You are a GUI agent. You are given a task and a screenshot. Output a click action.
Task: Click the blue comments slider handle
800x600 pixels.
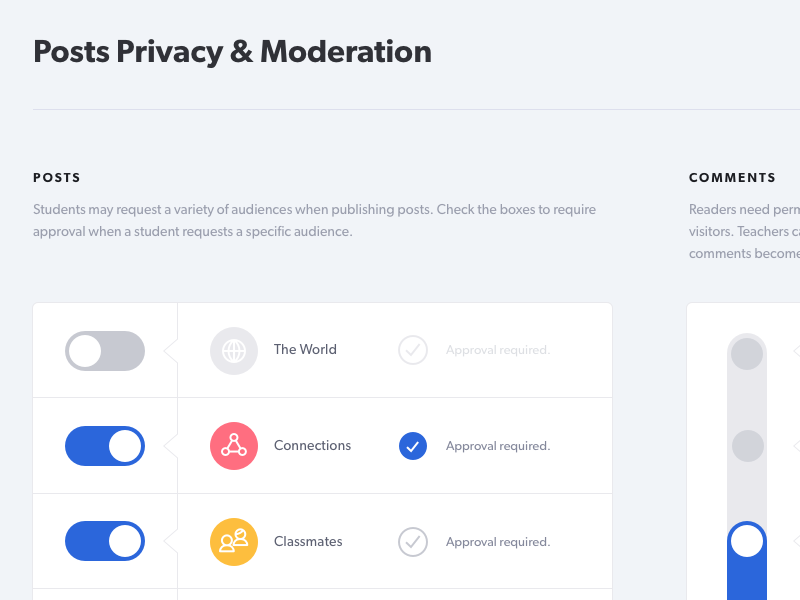coord(747,541)
